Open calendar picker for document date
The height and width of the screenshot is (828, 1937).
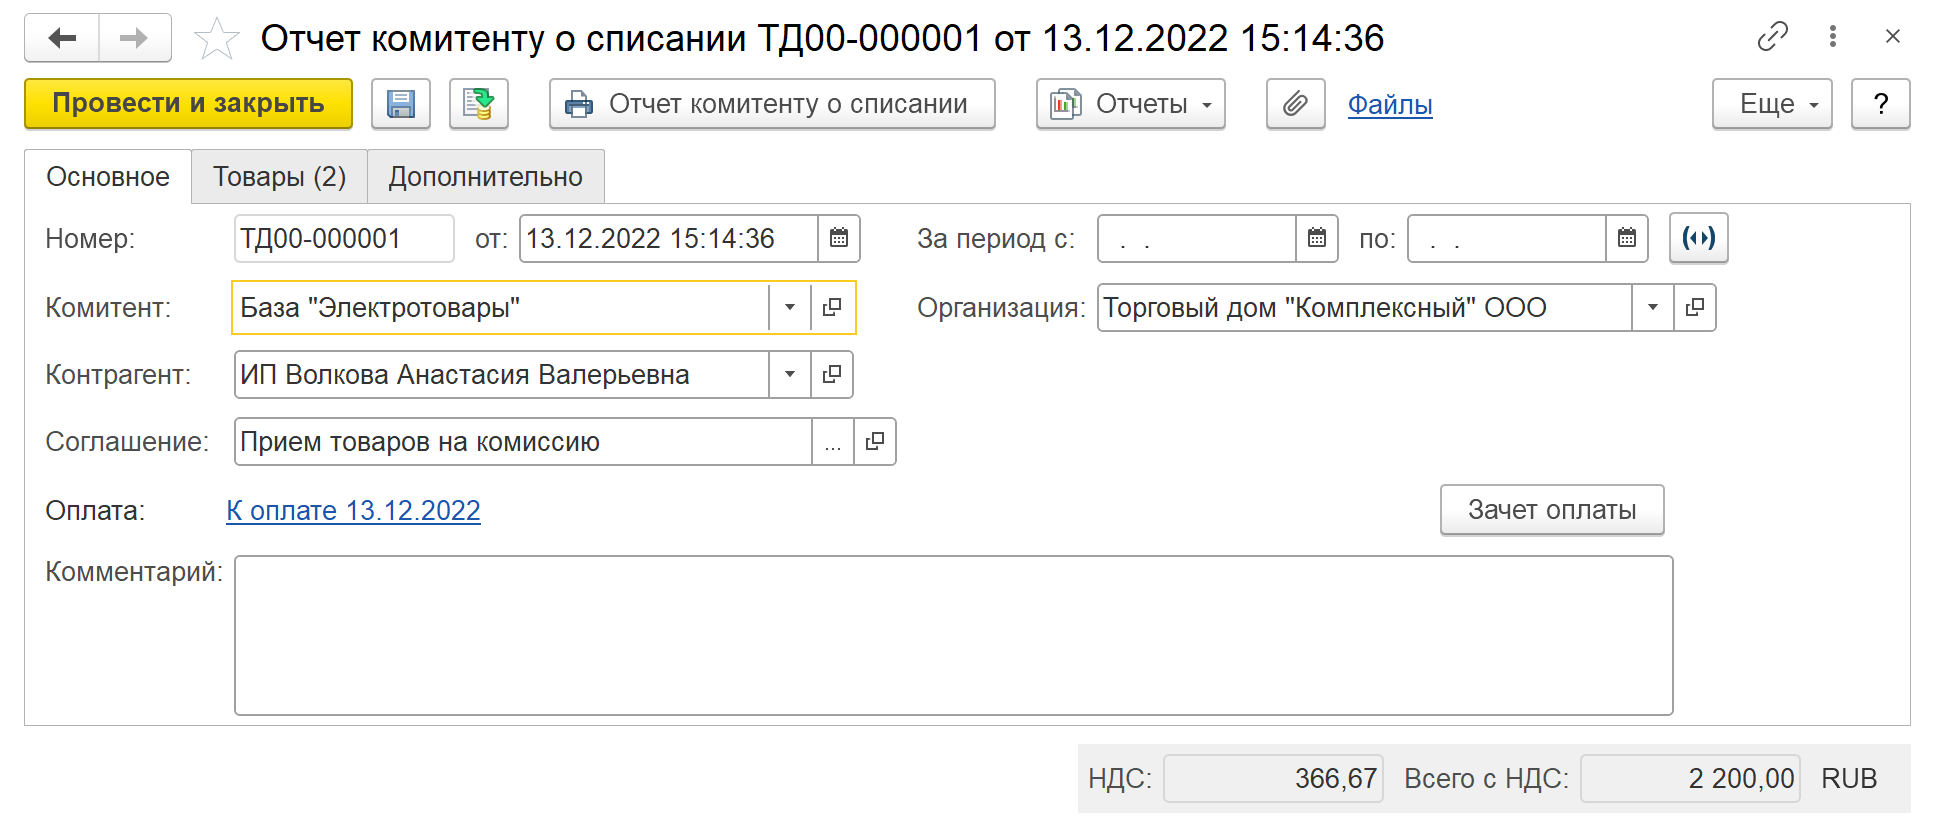tap(839, 239)
